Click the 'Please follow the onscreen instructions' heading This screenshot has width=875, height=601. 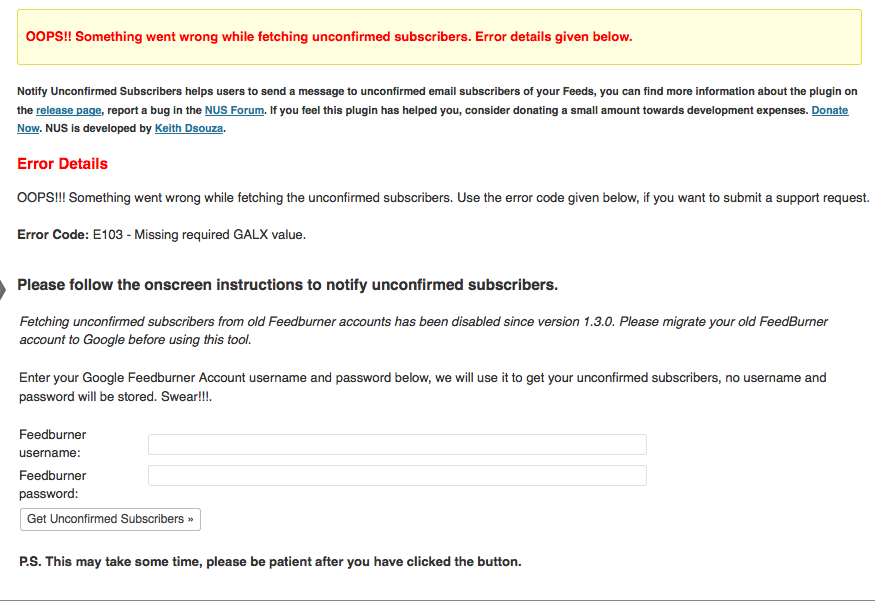click(287, 285)
